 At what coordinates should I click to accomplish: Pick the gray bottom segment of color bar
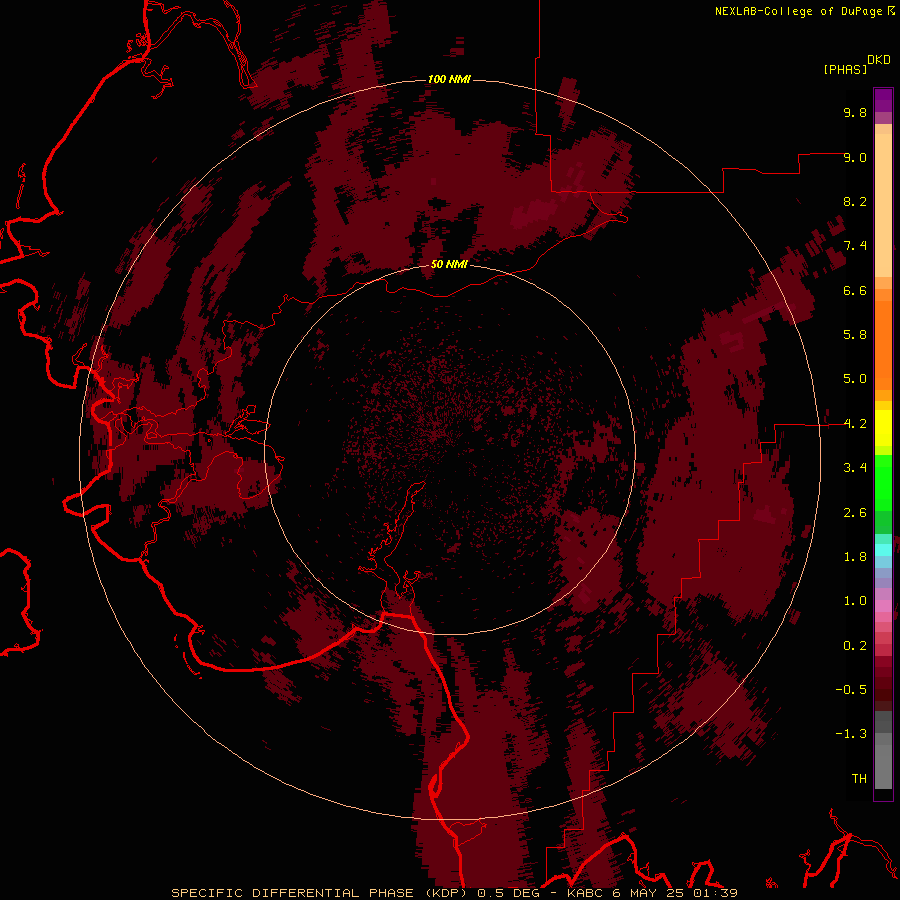click(x=883, y=766)
